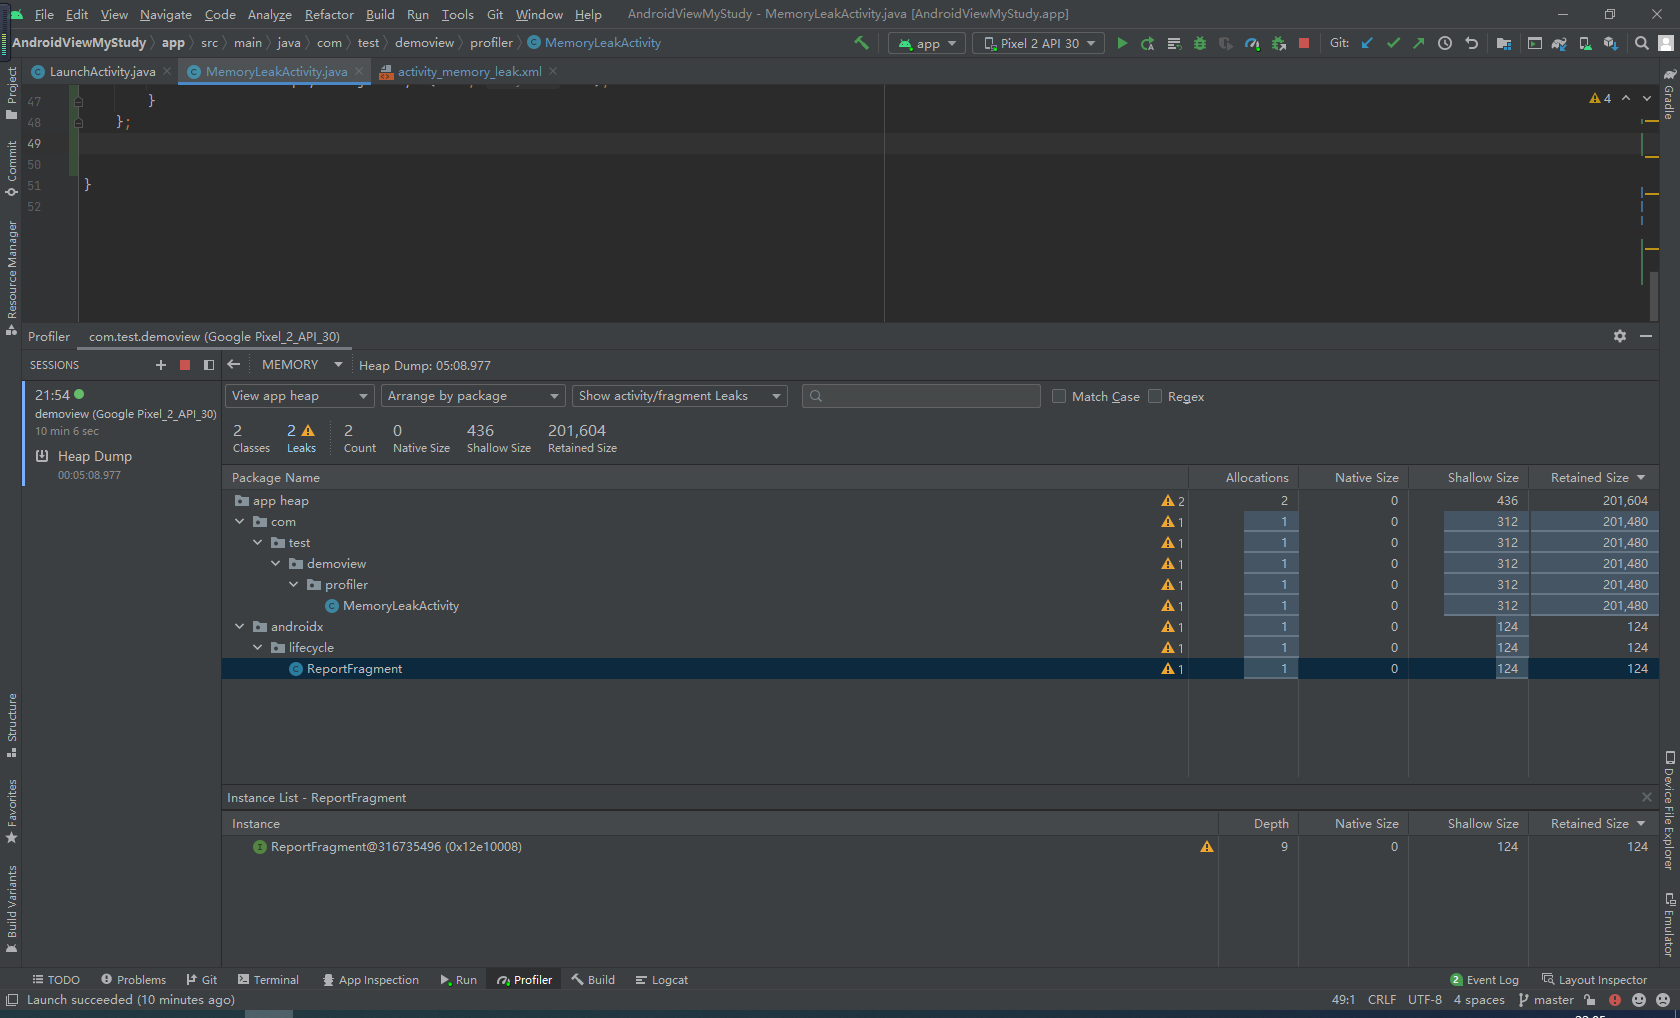Screen dimensions: 1680x1018
Task: Start a new profiler session with plus icon
Action: (x=160, y=365)
